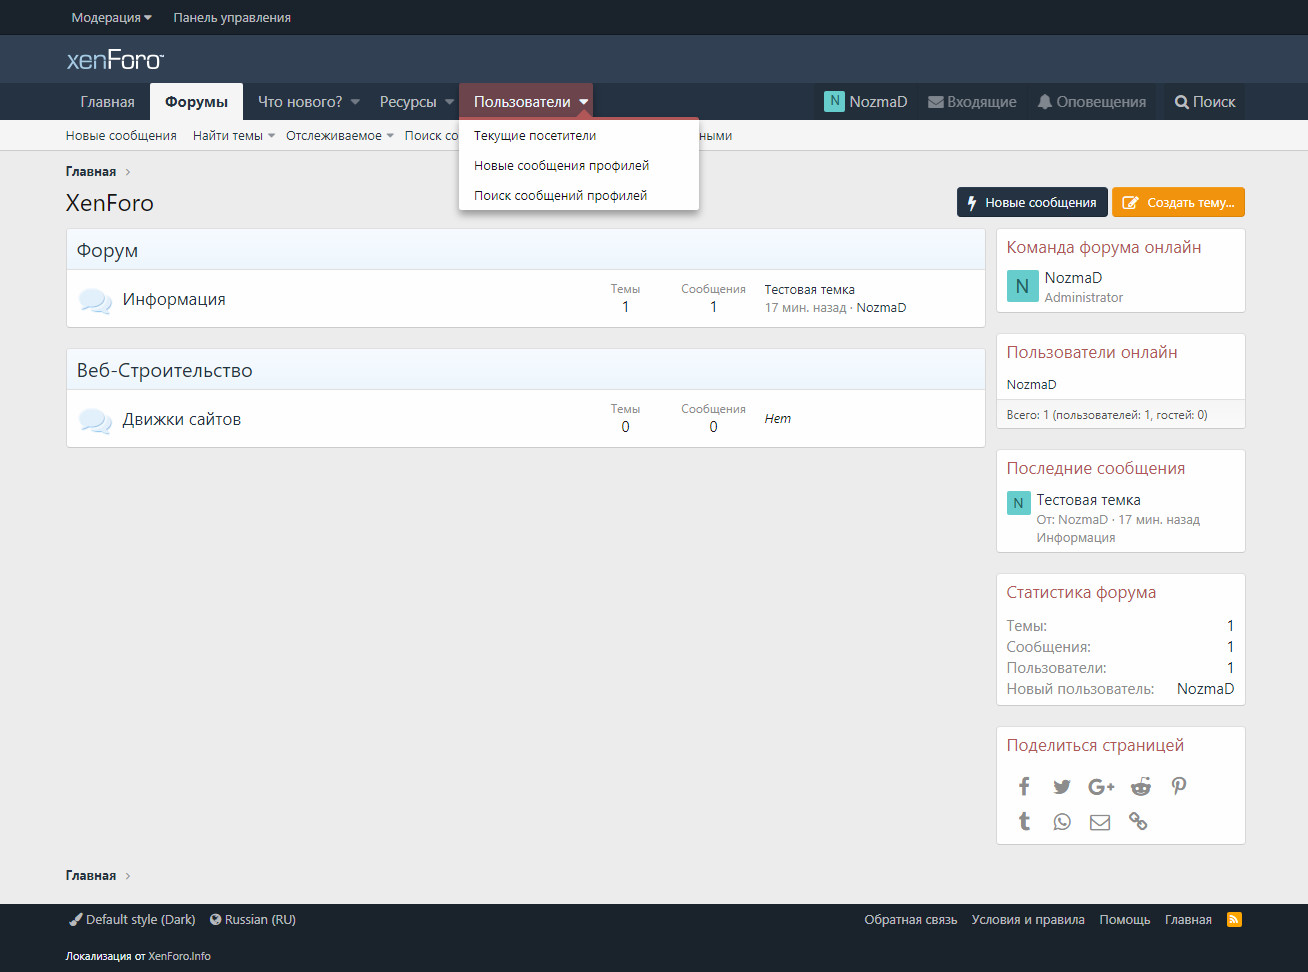Click the Создать тему... button

pyautogui.click(x=1178, y=202)
